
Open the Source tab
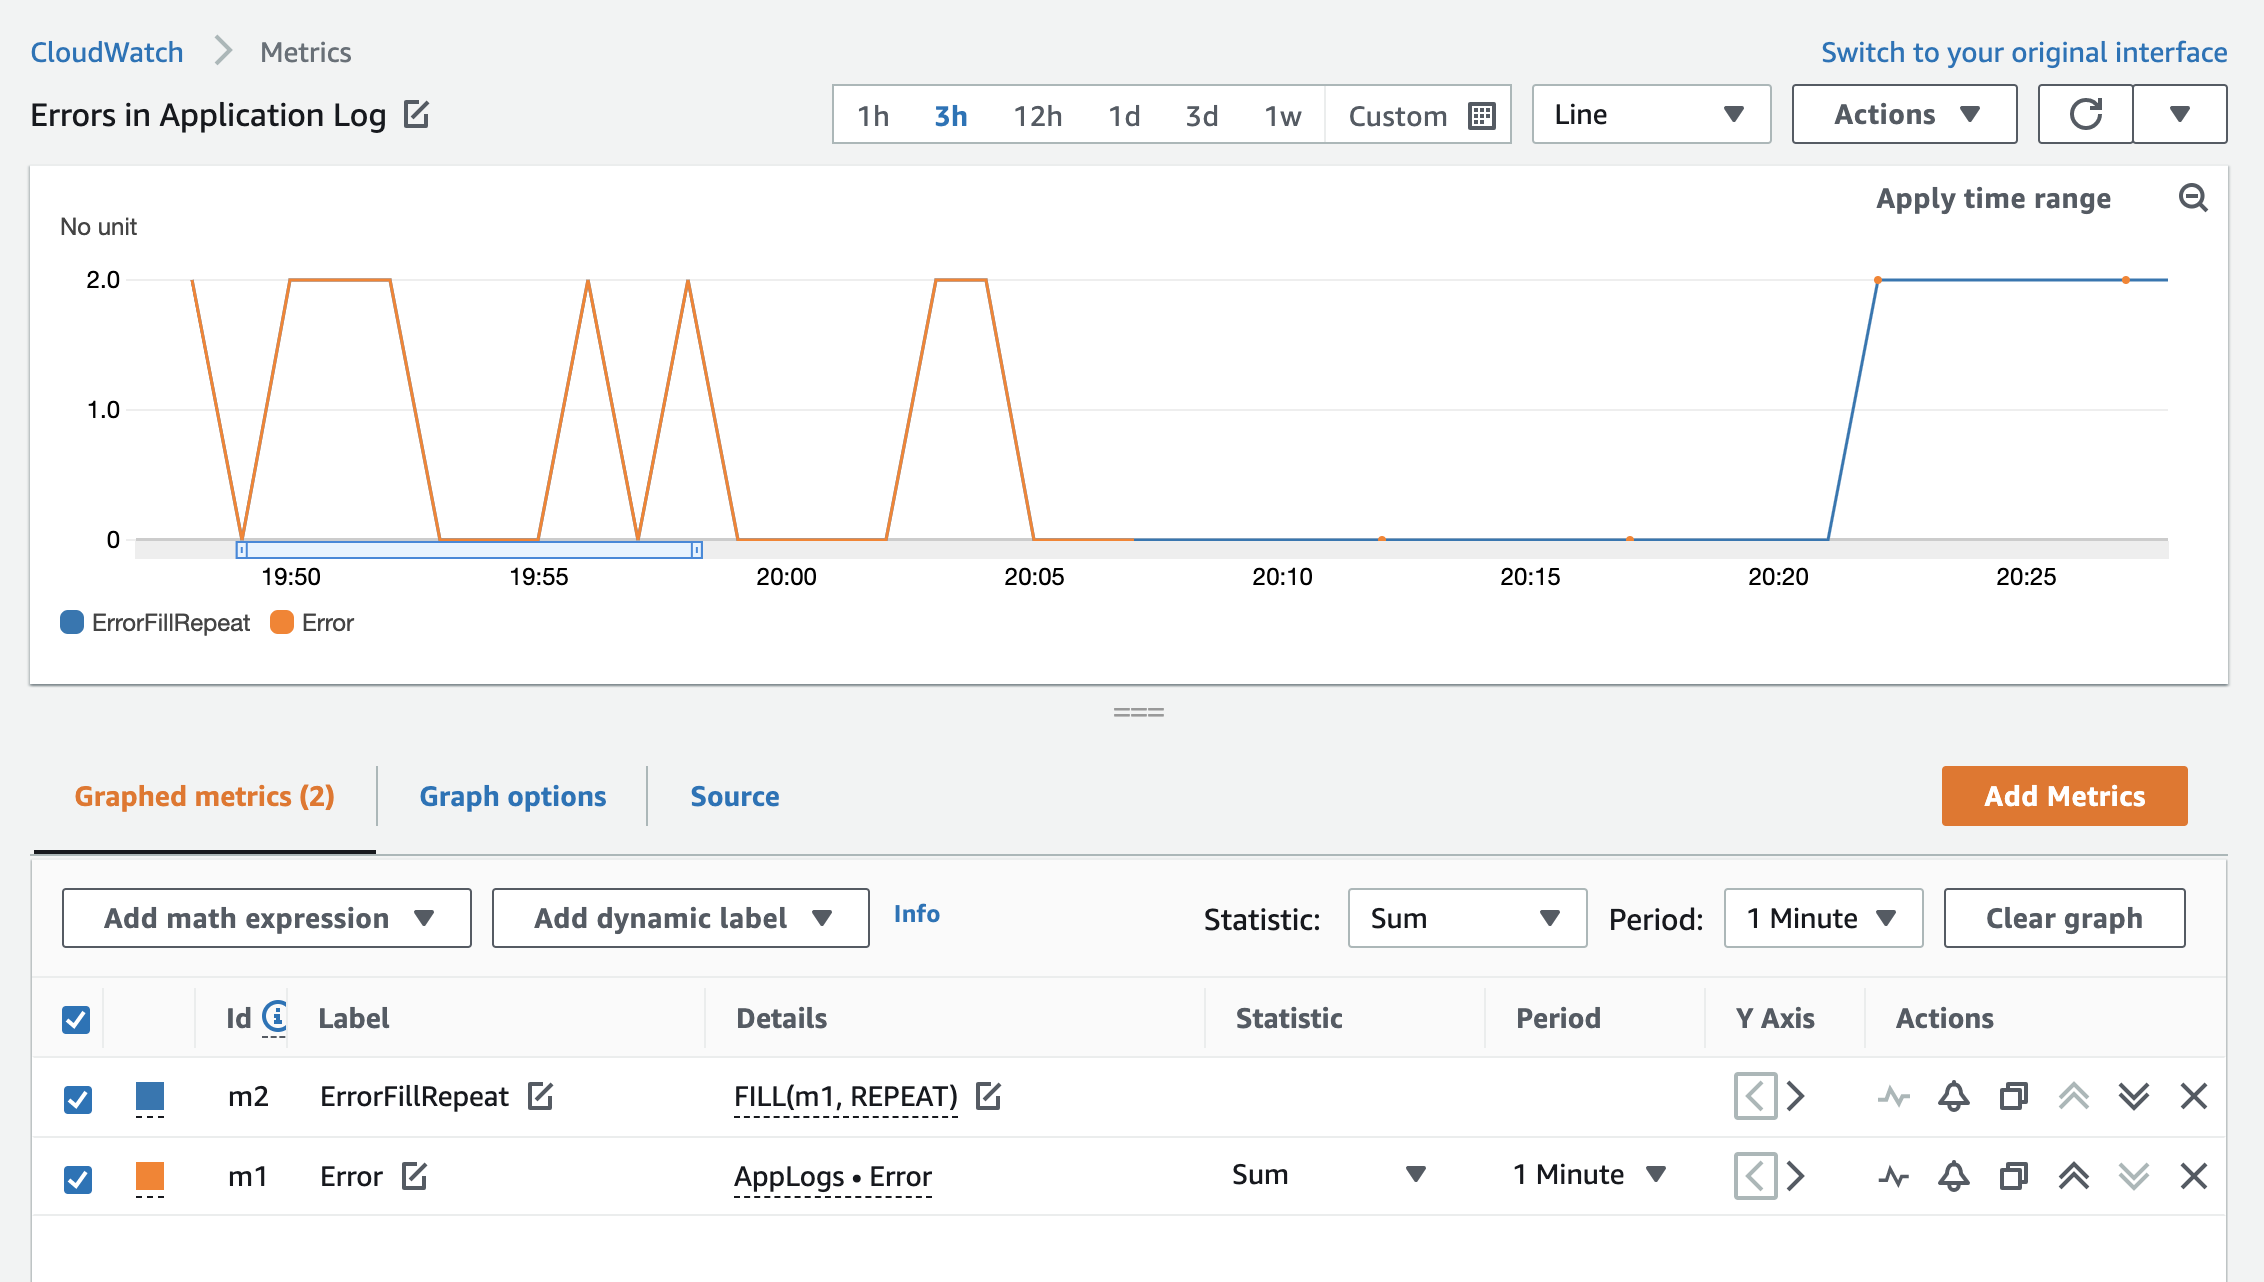[734, 796]
